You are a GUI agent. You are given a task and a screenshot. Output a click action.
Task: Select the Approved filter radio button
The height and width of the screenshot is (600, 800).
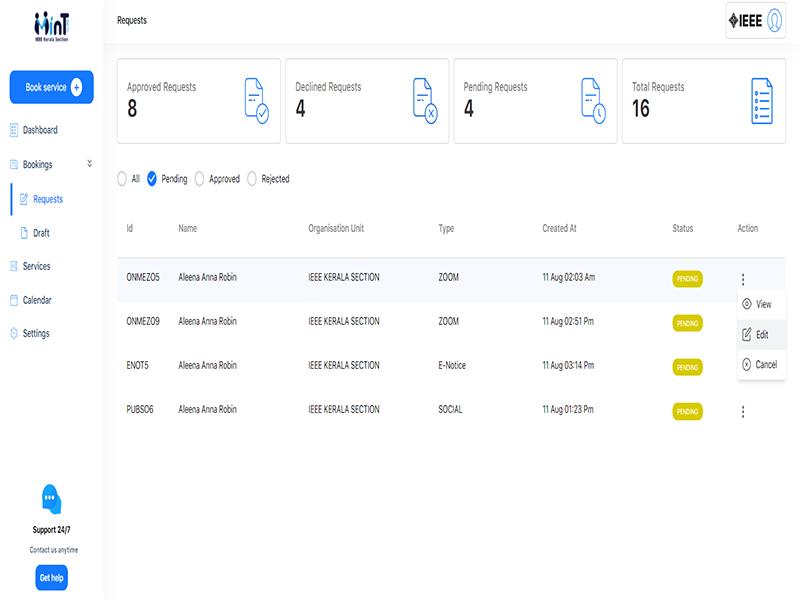pos(200,179)
